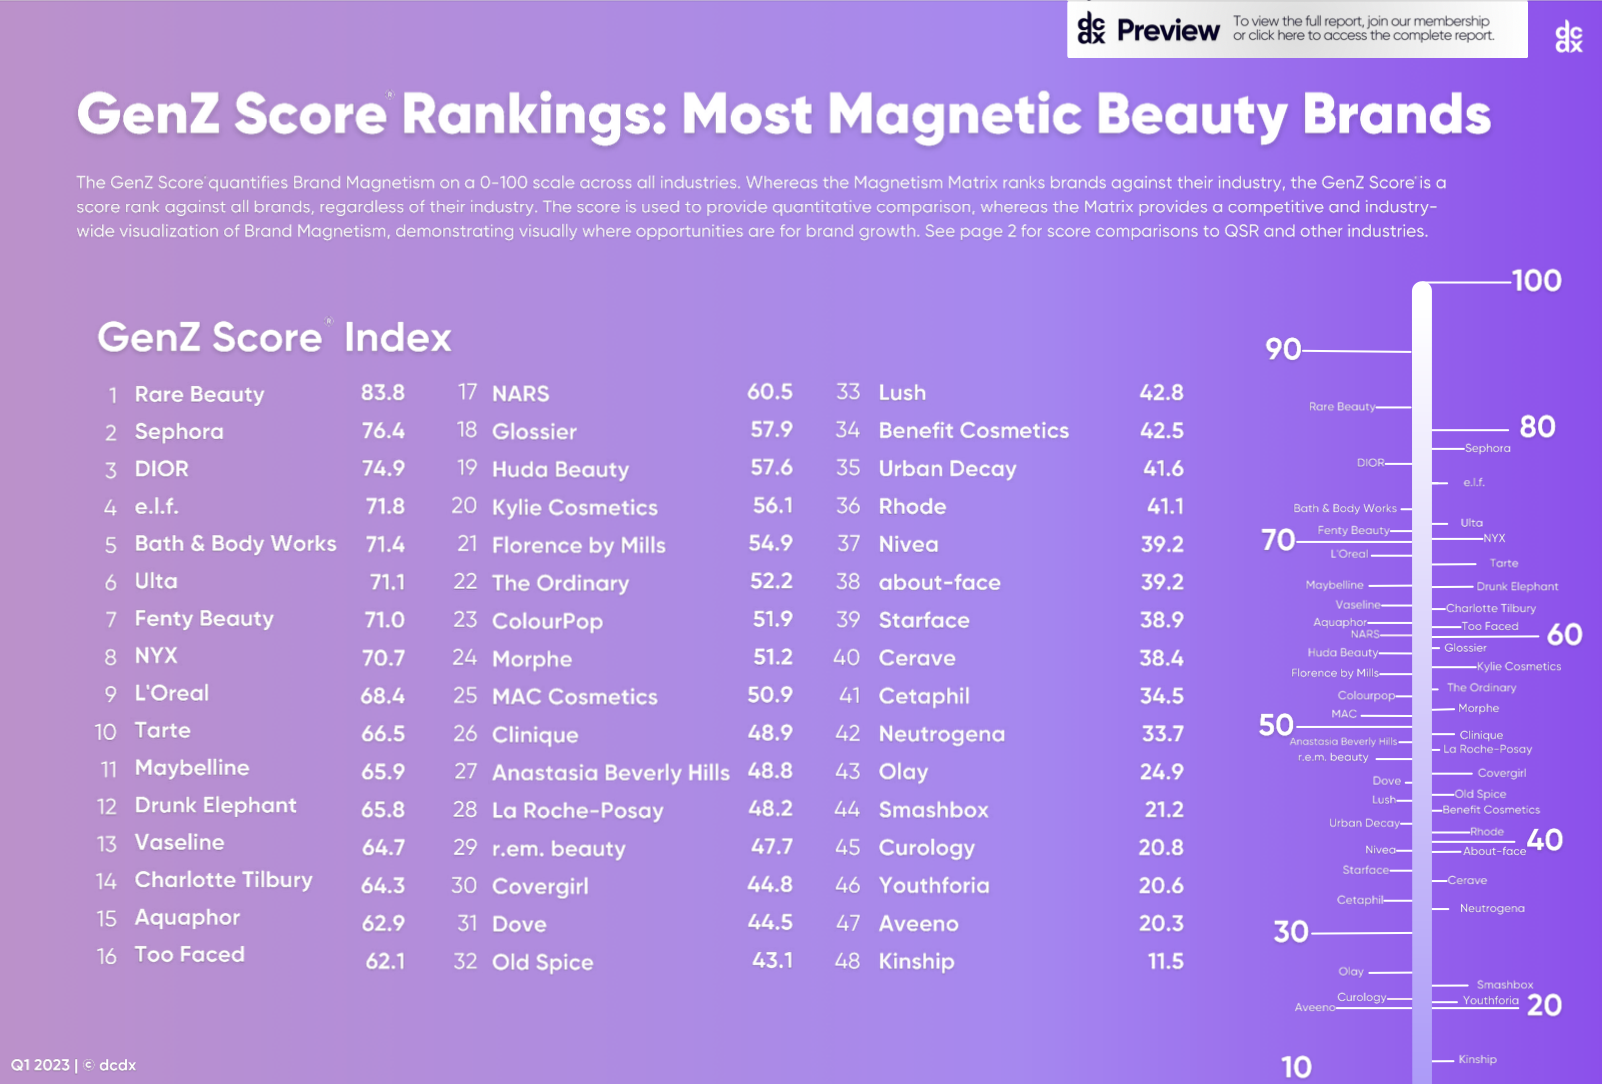The width and height of the screenshot is (1602, 1084).
Task: Select the "Smashbox" marker on the vertical scale
Action: point(1505,985)
